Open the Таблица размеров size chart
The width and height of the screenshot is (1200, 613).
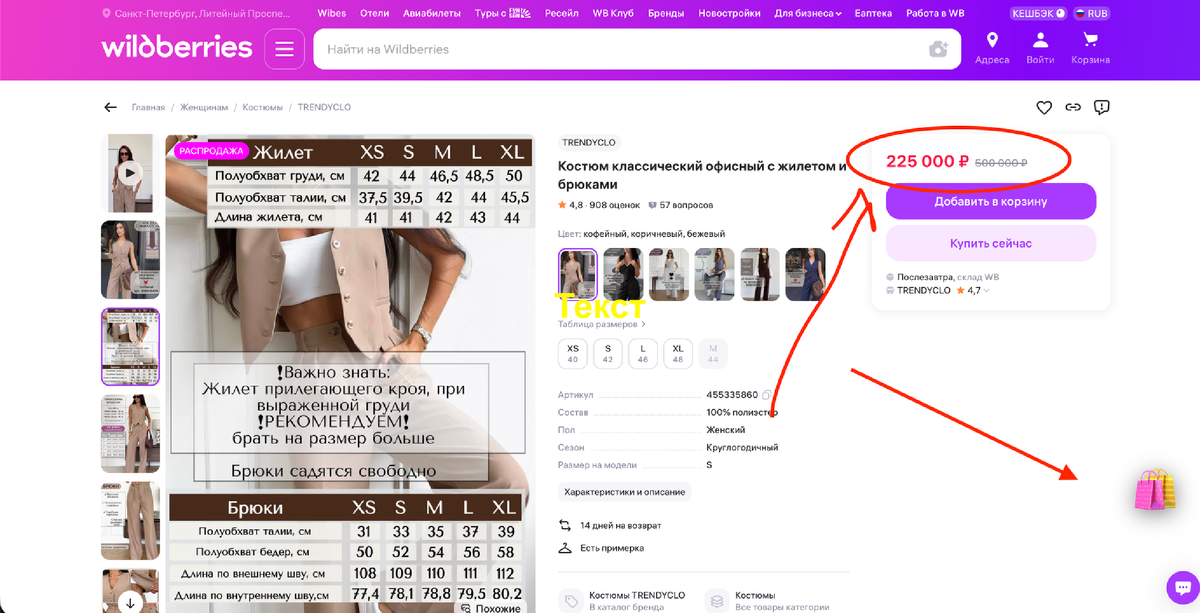coord(602,324)
